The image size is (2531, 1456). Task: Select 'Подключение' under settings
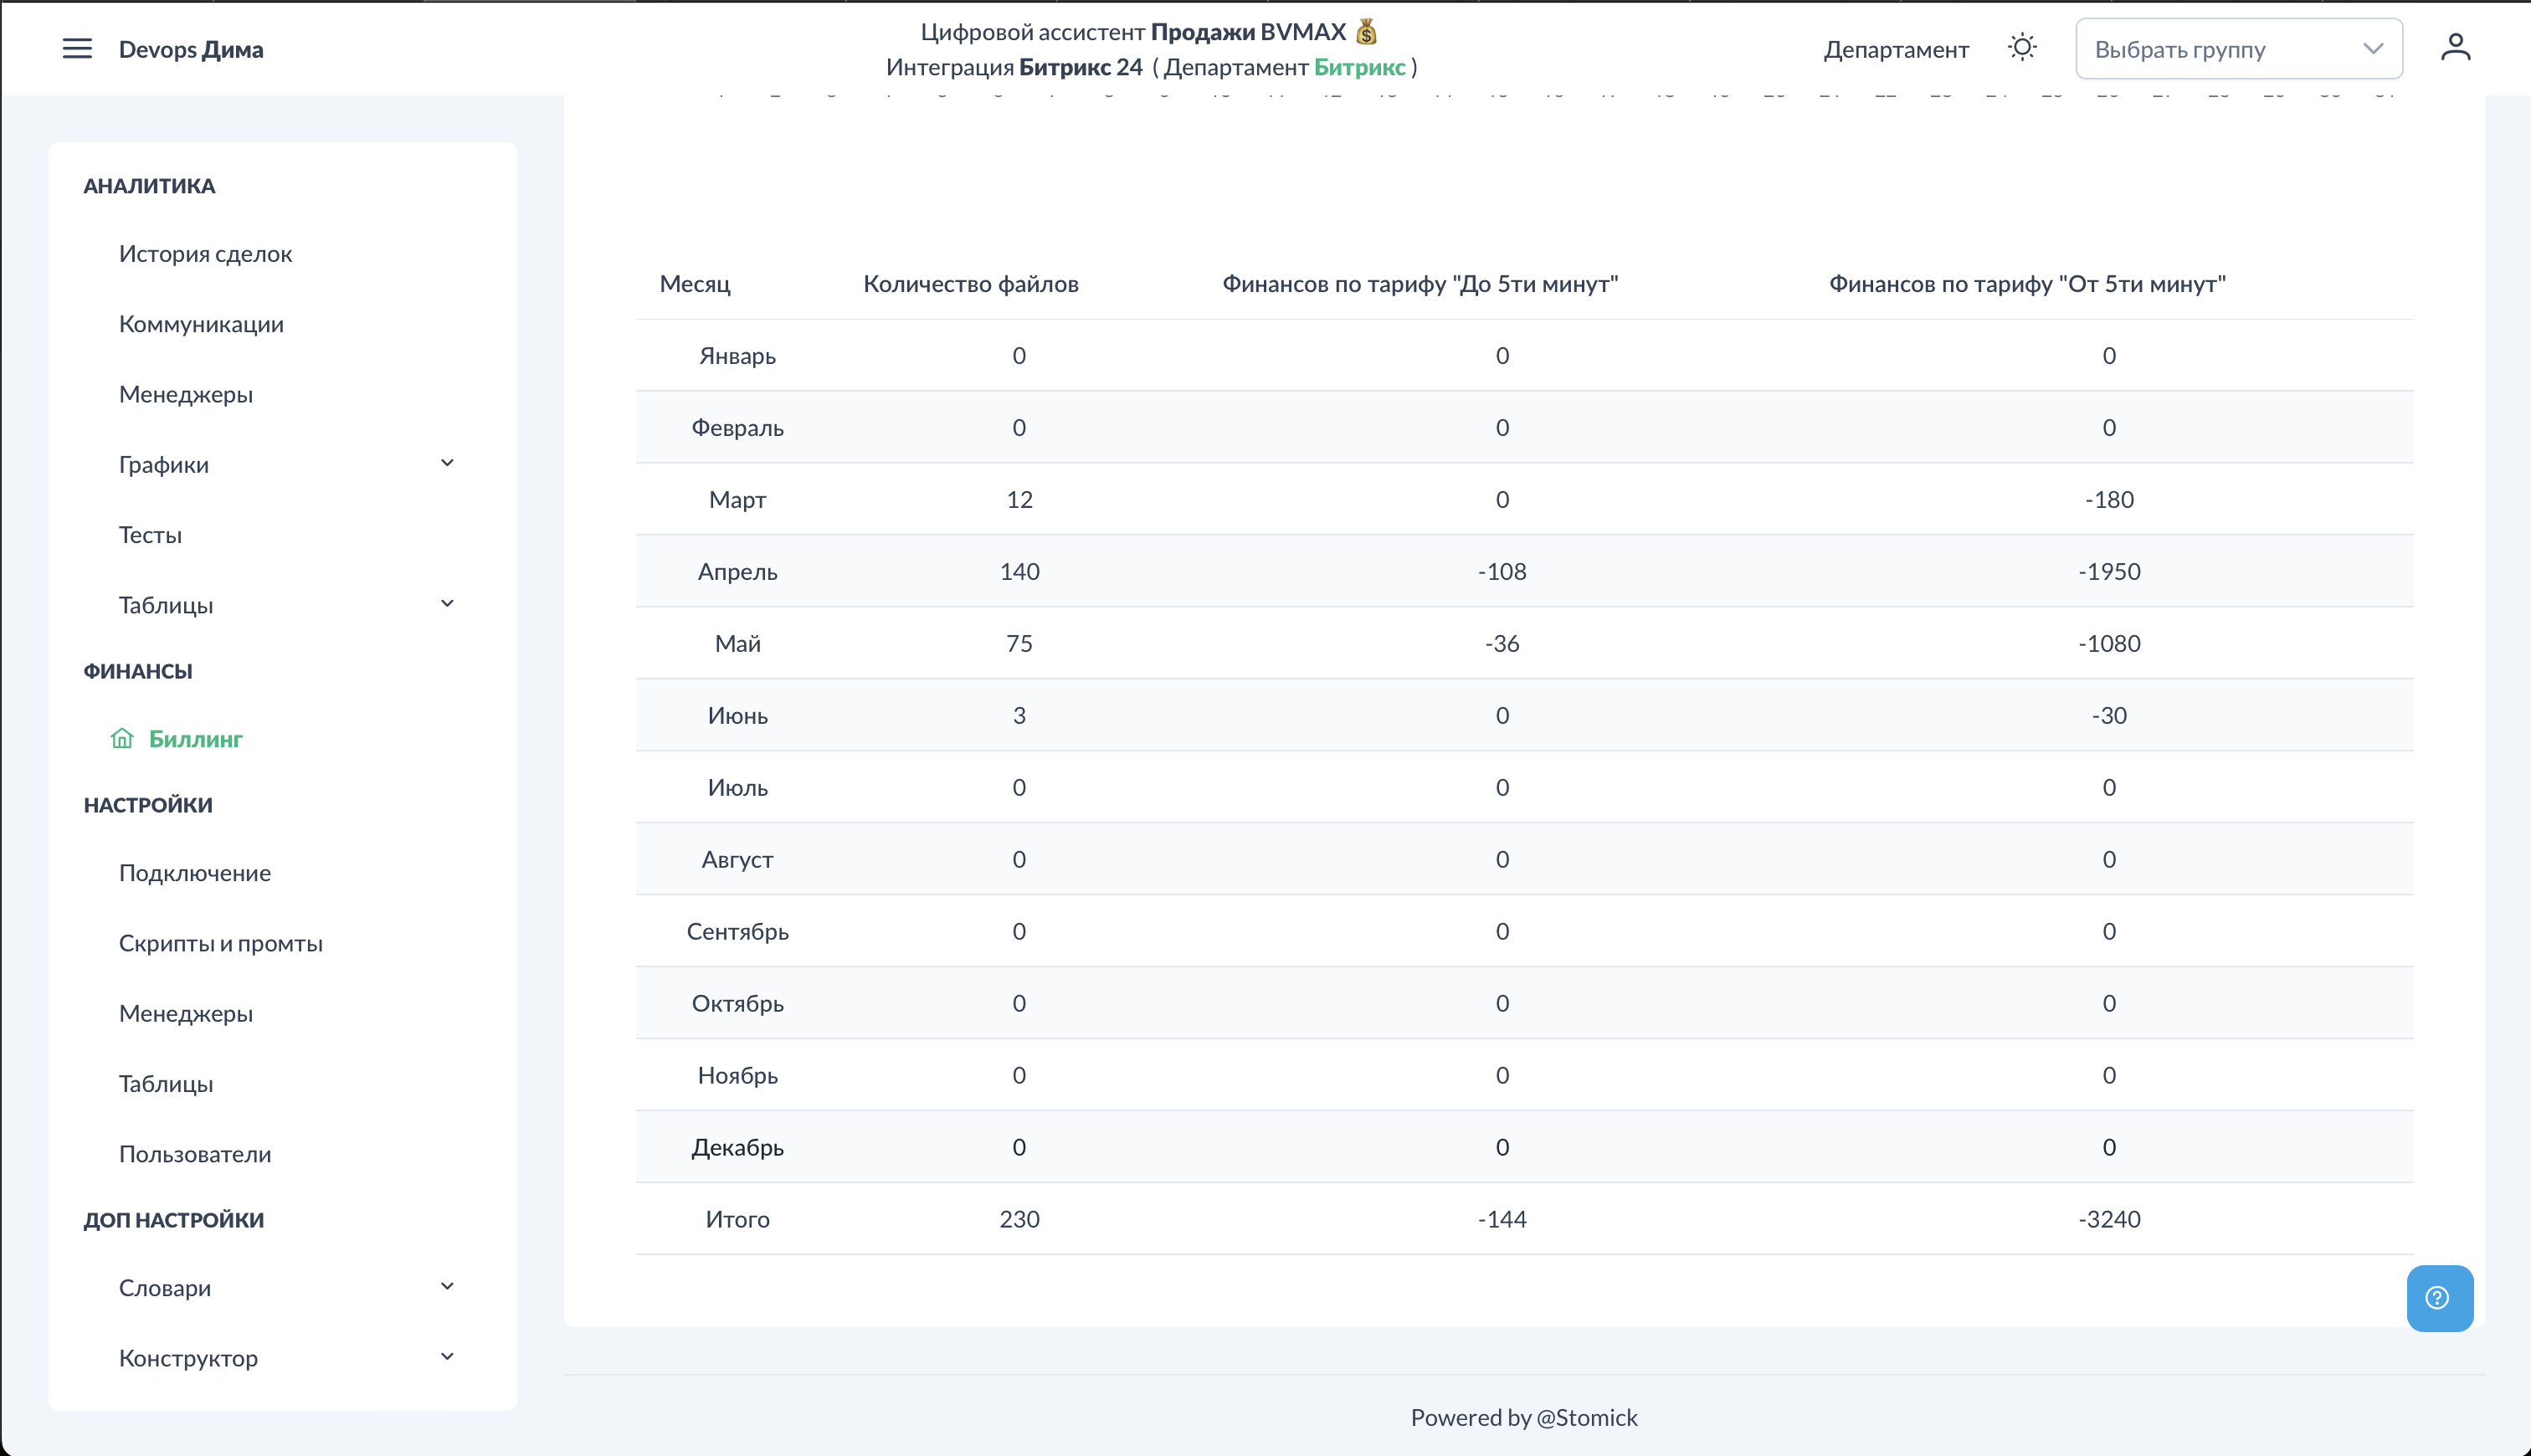point(195,873)
